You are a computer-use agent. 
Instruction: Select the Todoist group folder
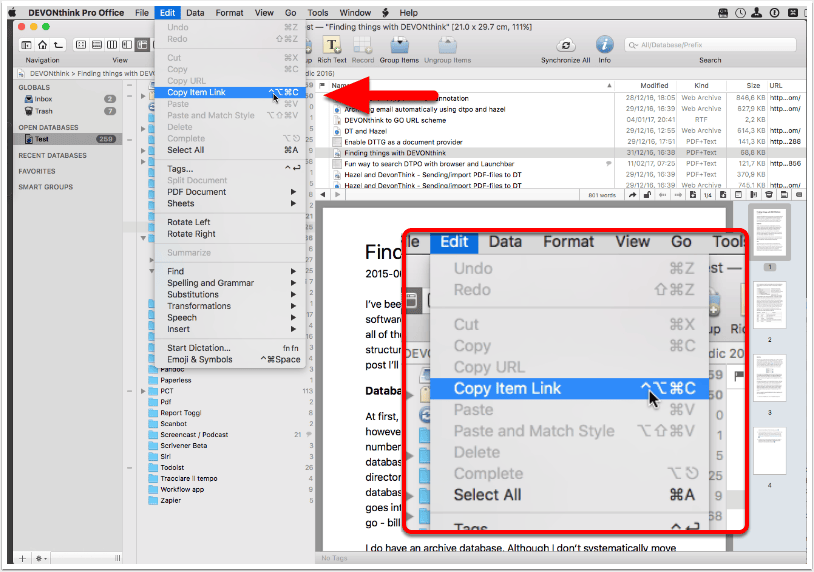pos(172,468)
